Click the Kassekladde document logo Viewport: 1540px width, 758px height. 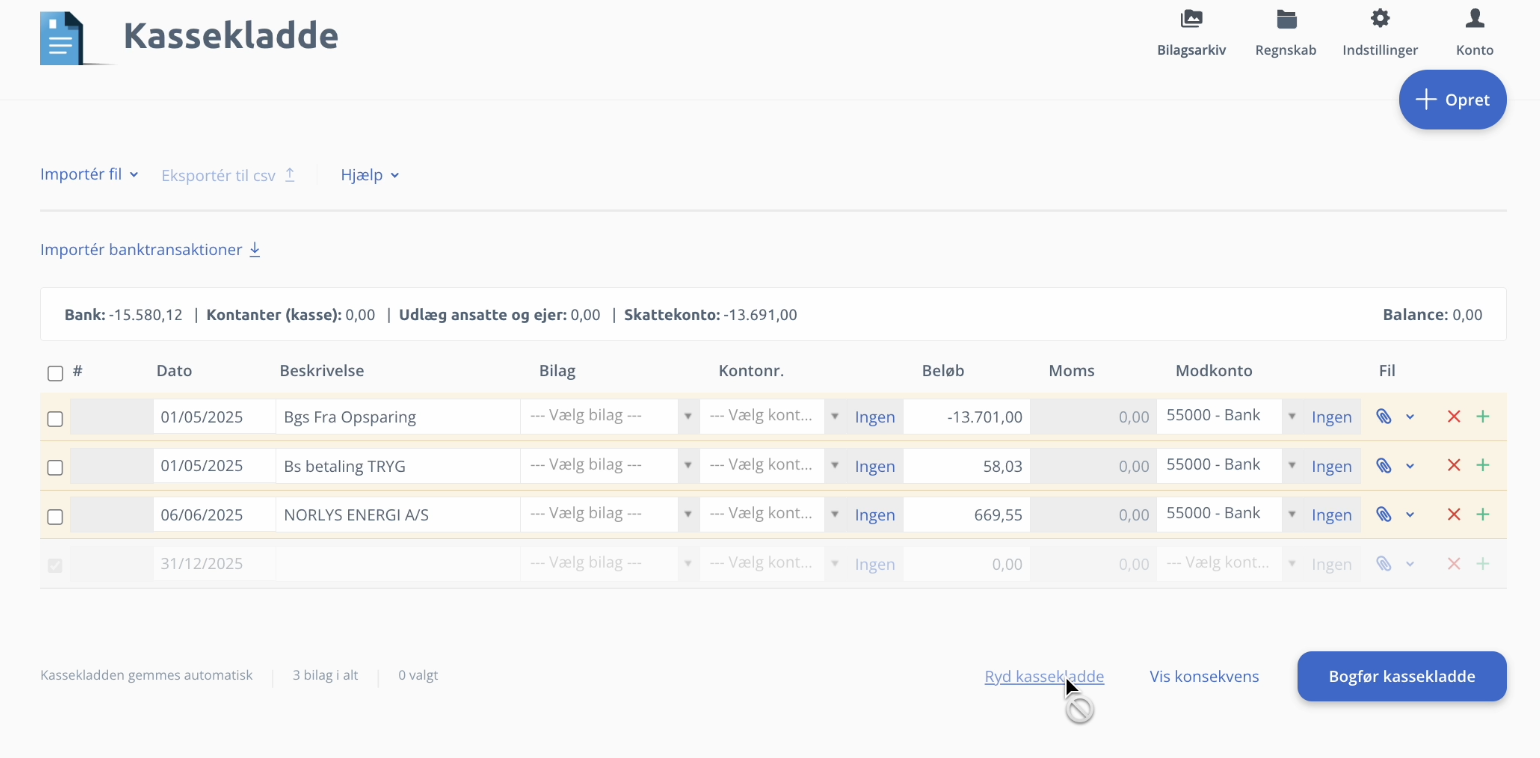click(62, 39)
